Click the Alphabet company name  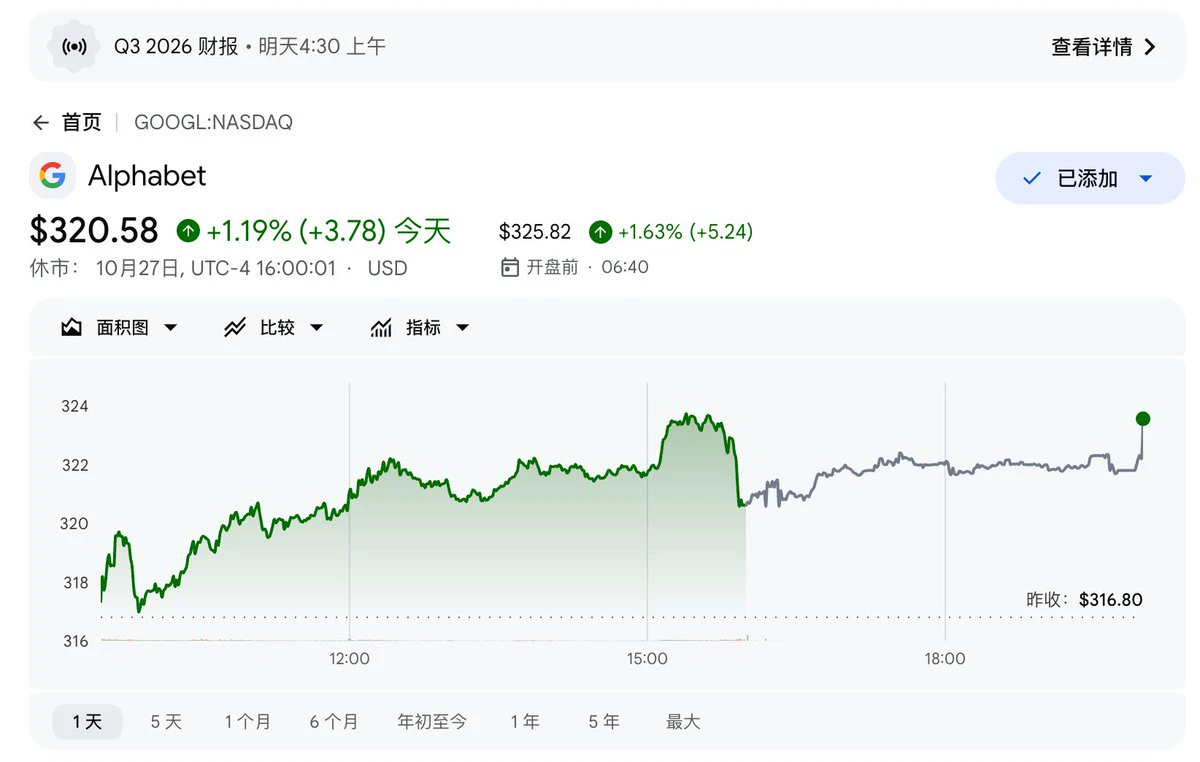point(147,176)
